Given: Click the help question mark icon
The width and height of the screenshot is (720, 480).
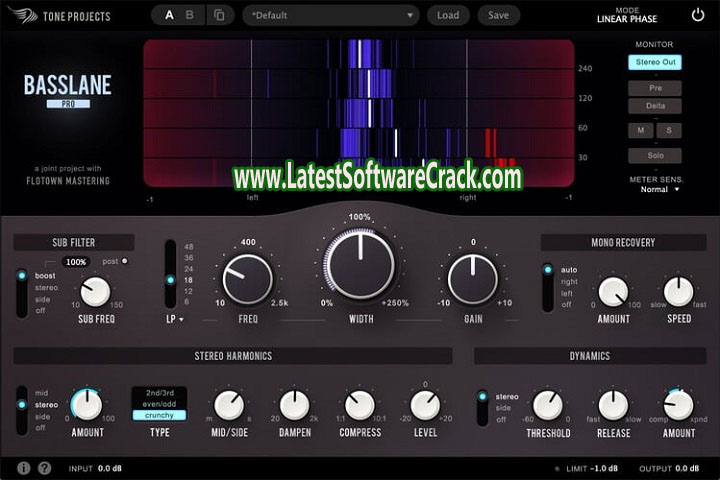Looking at the screenshot, I should pos(44,467).
